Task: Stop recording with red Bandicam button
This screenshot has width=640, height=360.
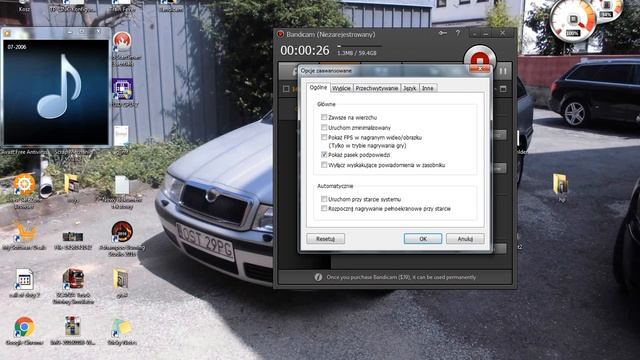Action: [480, 60]
